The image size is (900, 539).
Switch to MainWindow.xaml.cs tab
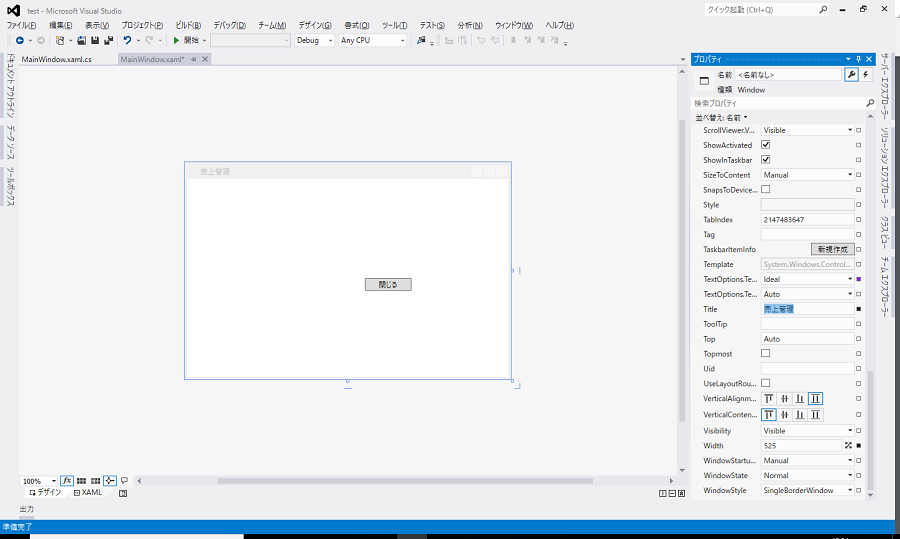pyautogui.click(x=57, y=59)
